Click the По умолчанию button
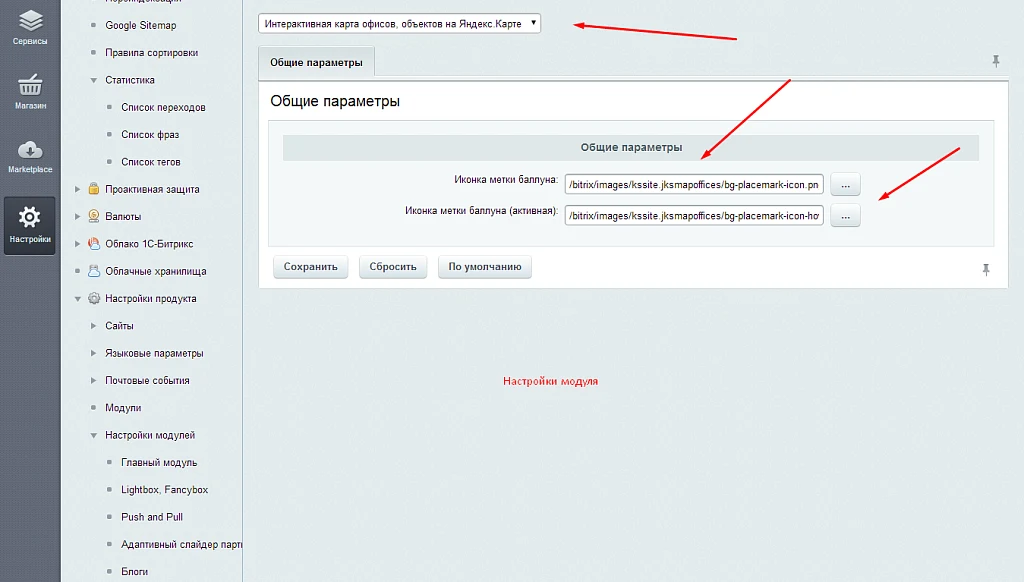Image resolution: width=1024 pixels, height=582 pixels. [485, 267]
